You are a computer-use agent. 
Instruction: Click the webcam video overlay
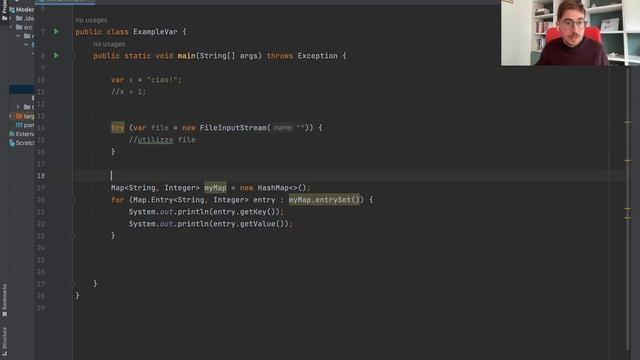pos(570,33)
